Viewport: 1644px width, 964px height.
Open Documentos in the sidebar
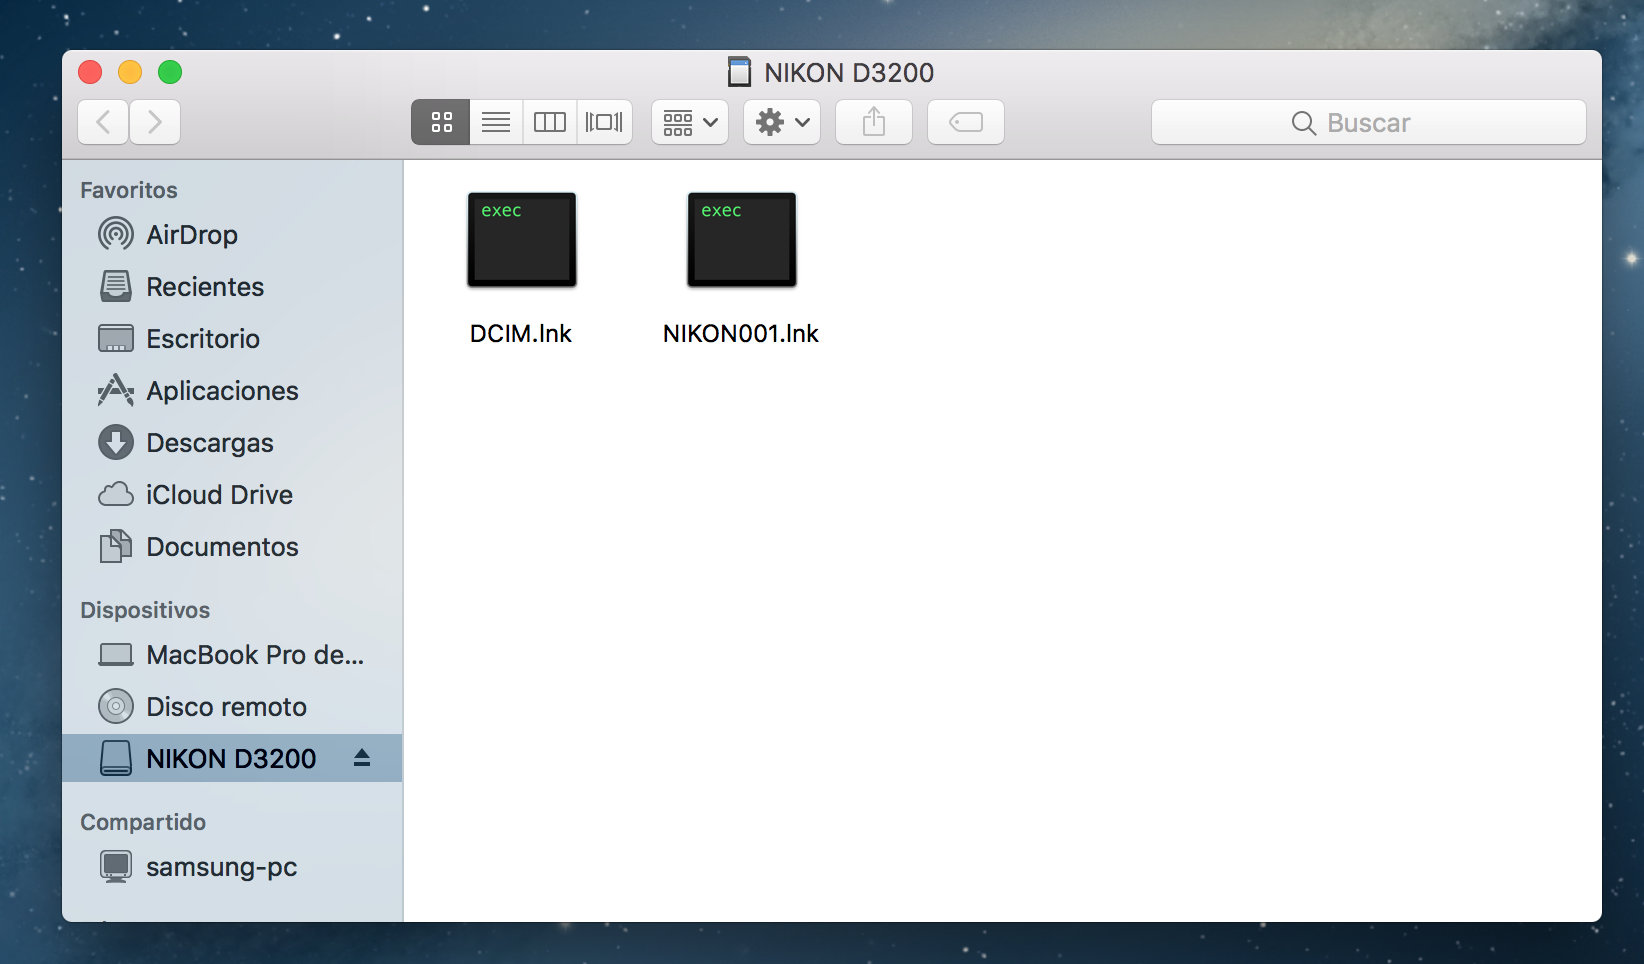tap(222, 547)
